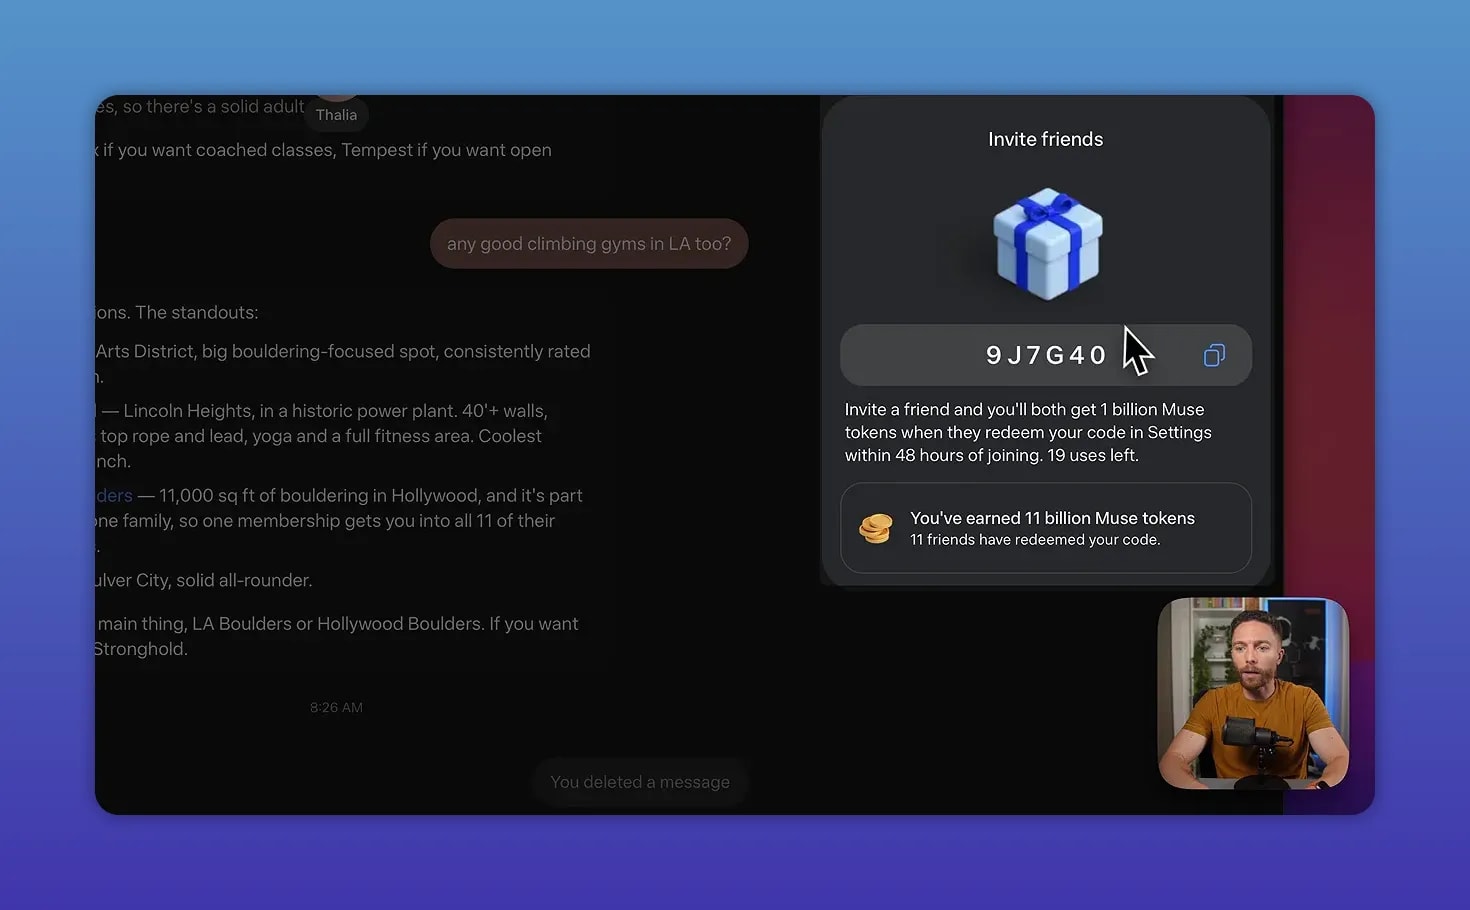The width and height of the screenshot is (1470, 910).
Task: Select the invite code 9J7G40 field
Action: tap(1046, 355)
